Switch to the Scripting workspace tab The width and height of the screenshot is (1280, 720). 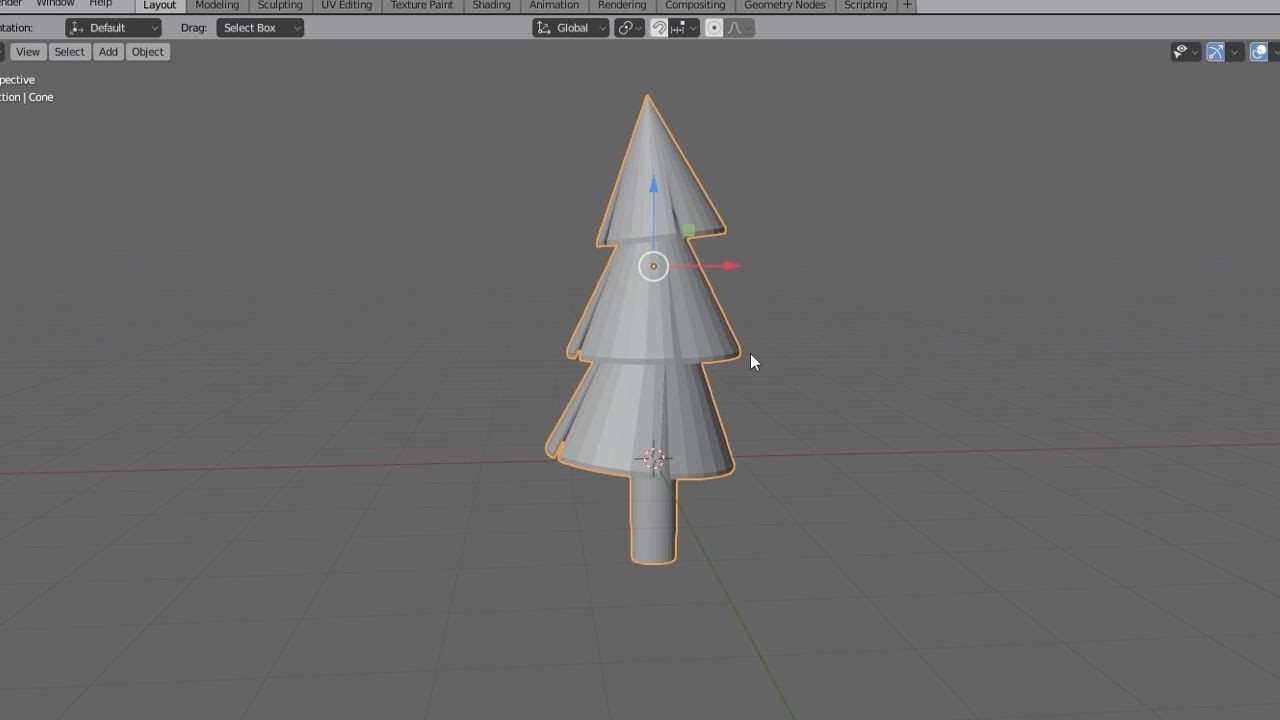point(866,5)
